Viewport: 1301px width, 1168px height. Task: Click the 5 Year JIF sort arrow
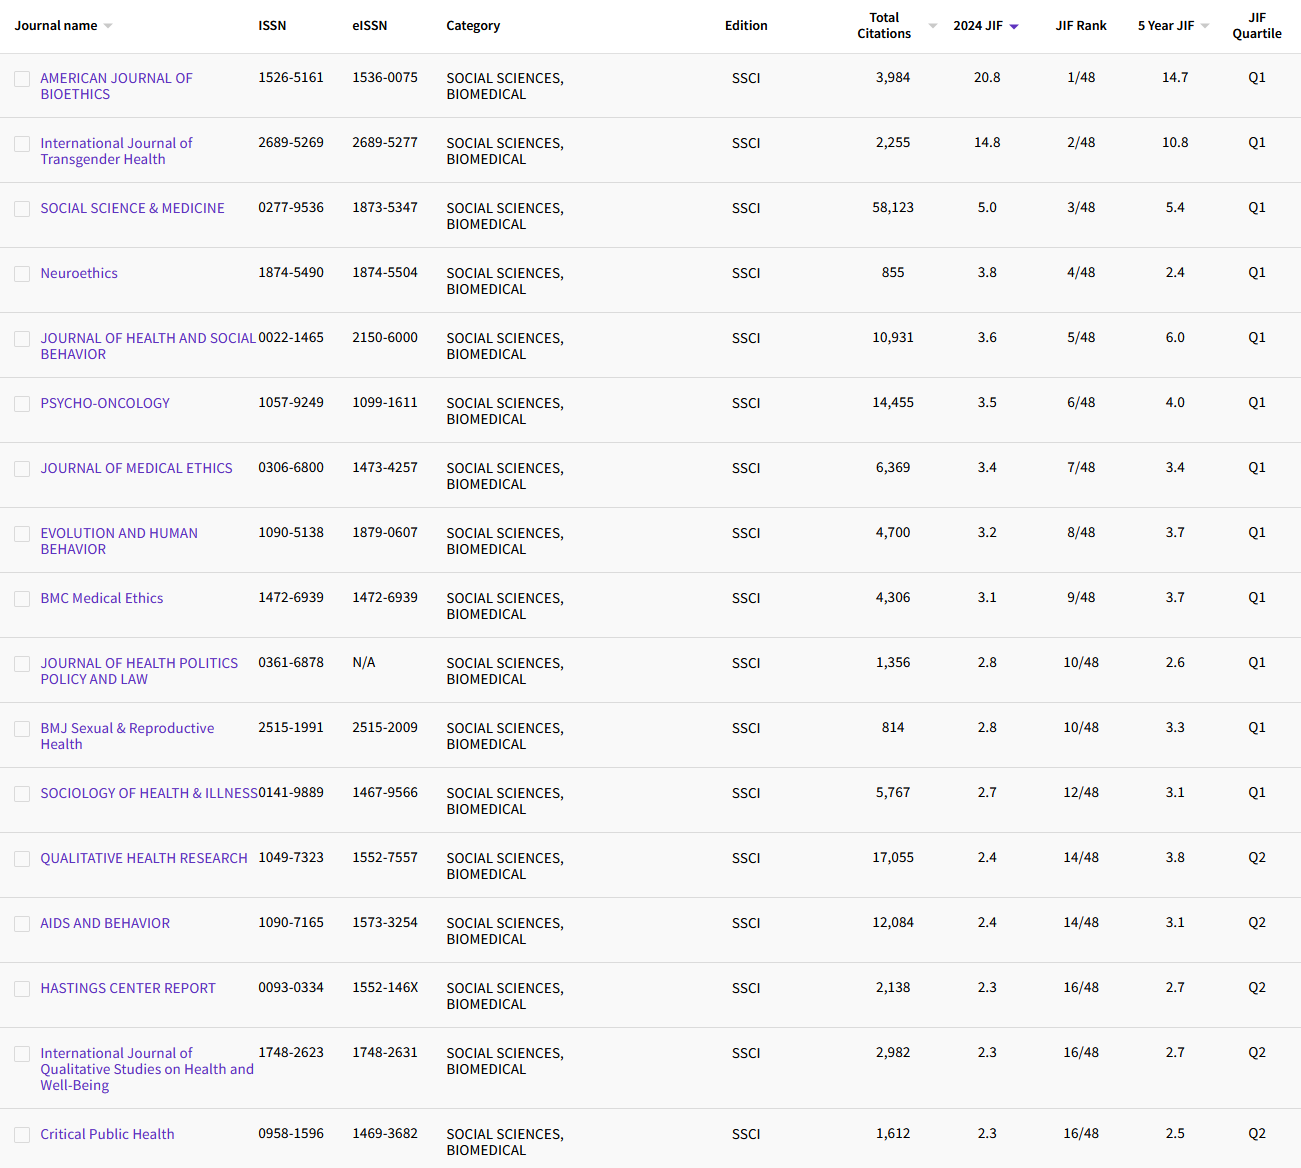click(1205, 26)
